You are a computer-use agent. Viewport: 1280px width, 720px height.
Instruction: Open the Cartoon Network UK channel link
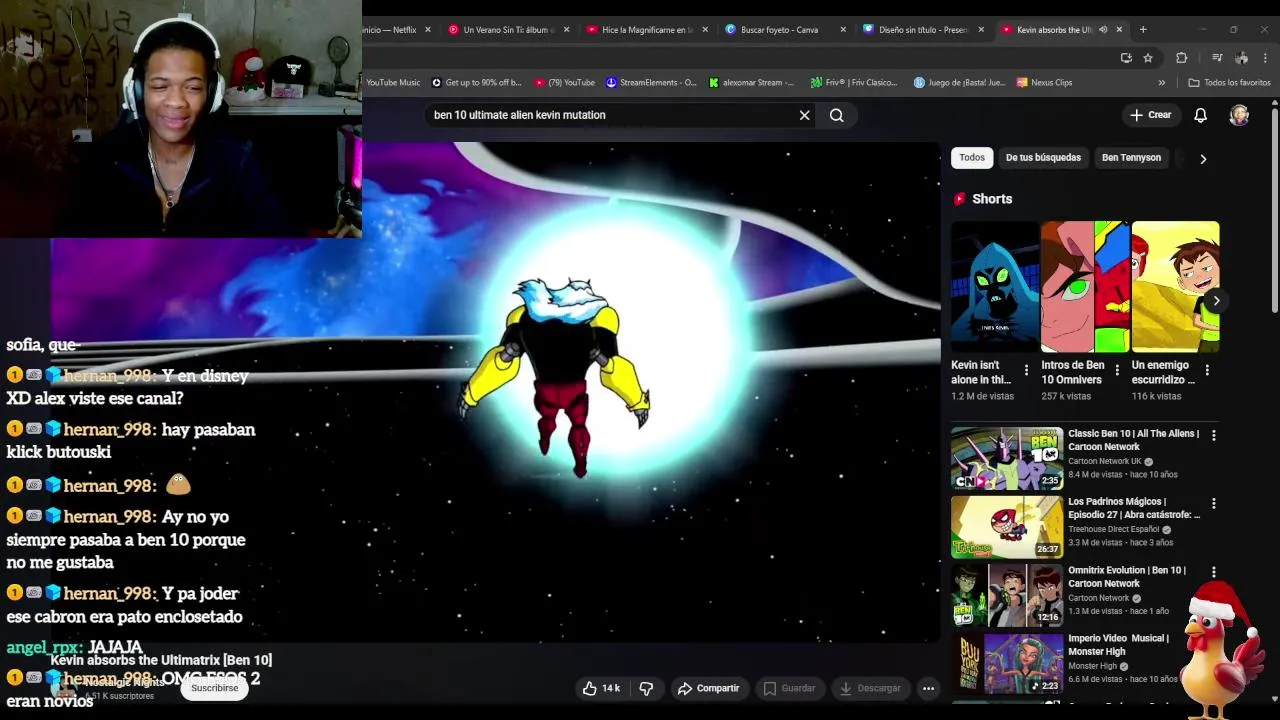(x=1104, y=461)
